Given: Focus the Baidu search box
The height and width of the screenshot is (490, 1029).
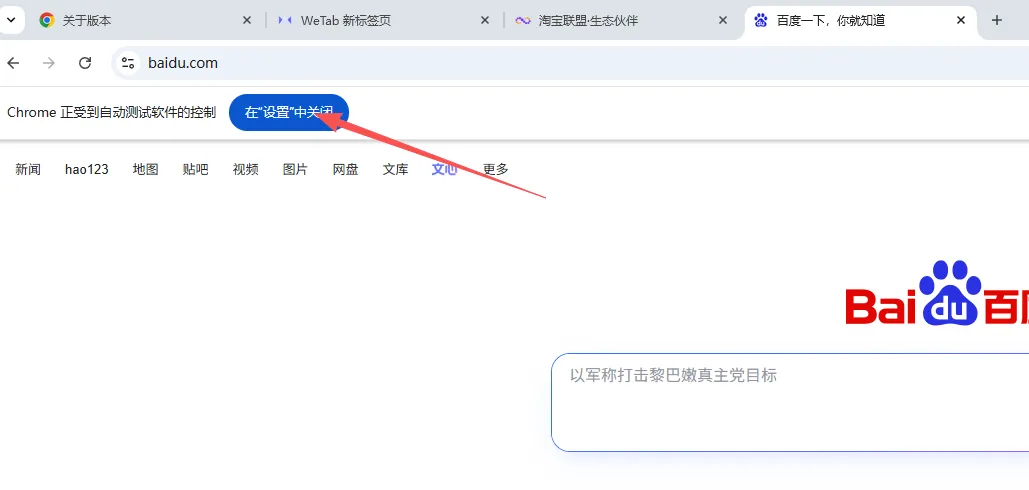Looking at the screenshot, I should 790,402.
